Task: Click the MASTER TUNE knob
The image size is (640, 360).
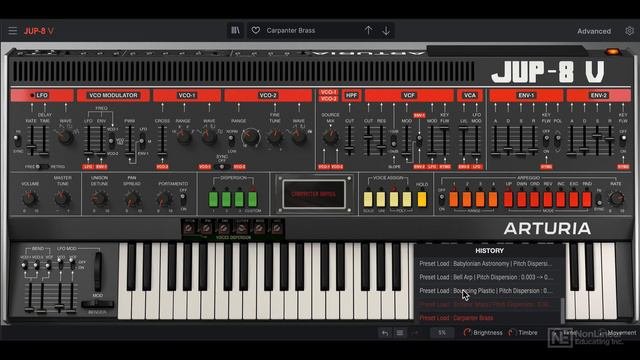Action: point(62,199)
